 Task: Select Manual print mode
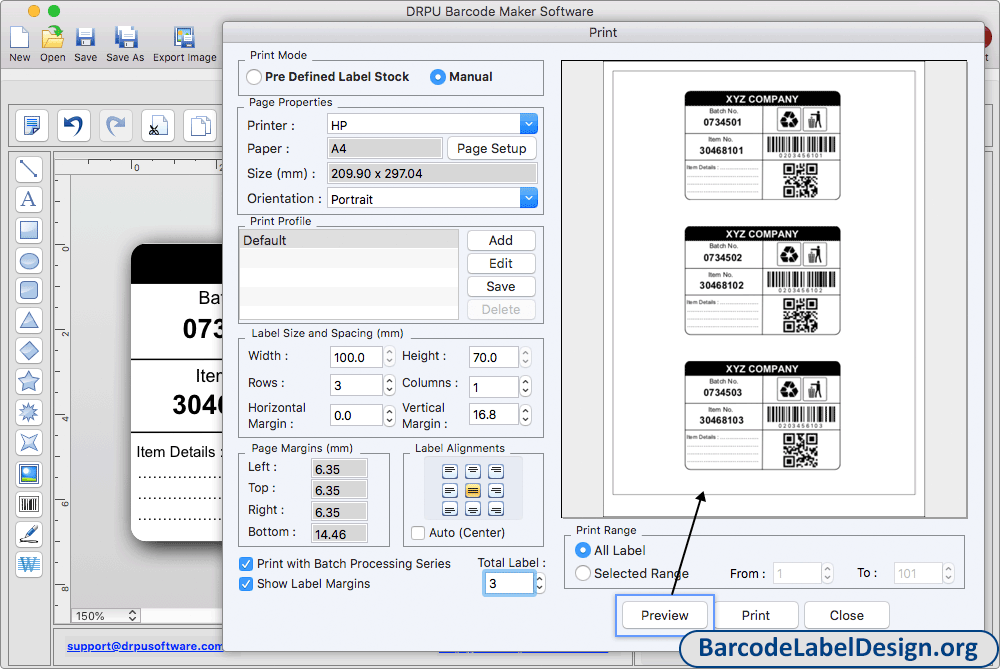click(x=438, y=77)
